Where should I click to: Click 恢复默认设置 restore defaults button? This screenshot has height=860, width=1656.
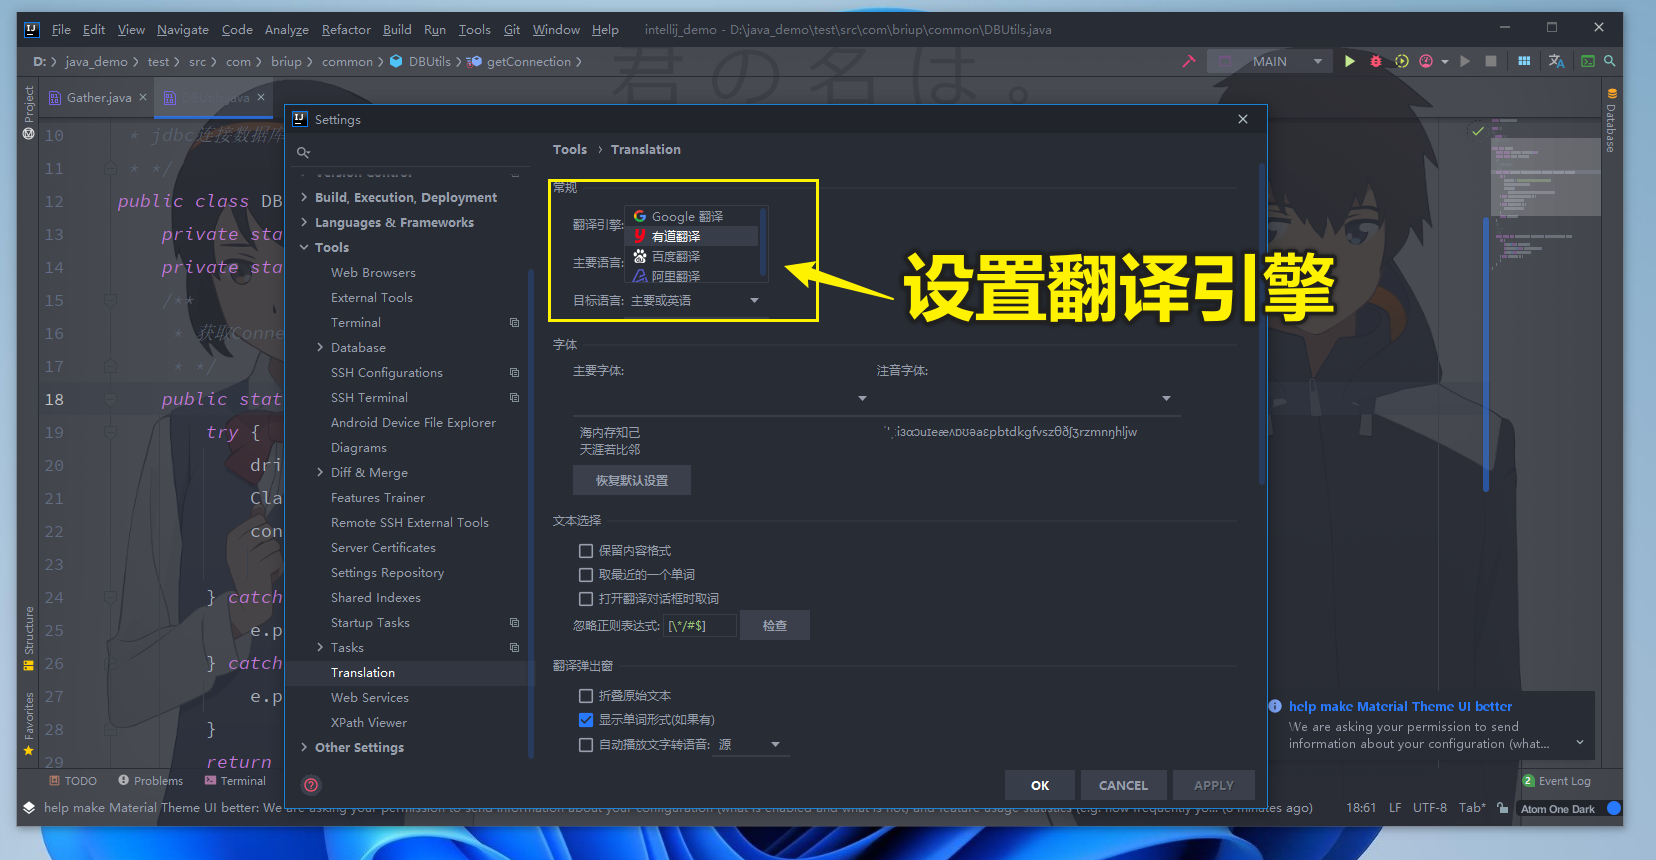point(631,481)
